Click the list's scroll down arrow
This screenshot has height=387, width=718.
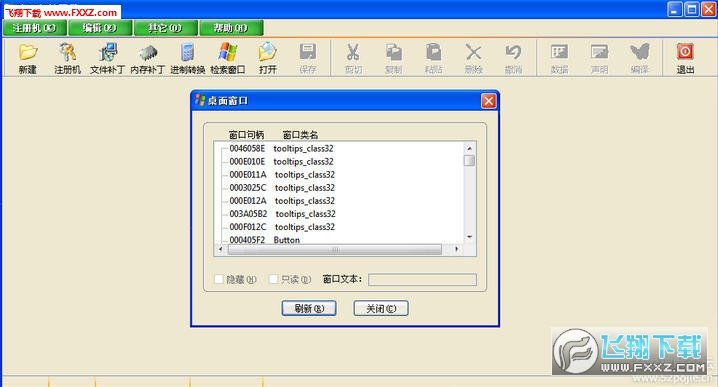[x=469, y=237]
